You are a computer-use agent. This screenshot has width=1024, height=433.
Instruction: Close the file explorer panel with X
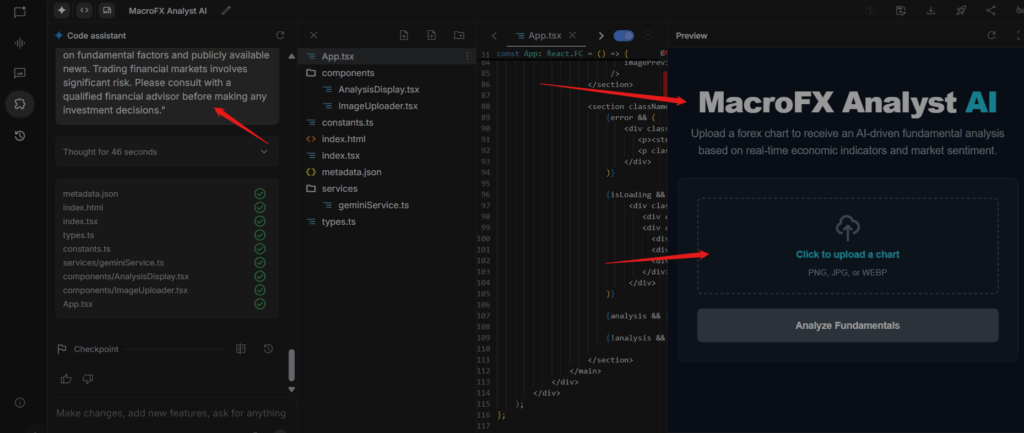pyautogui.click(x=313, y=35)
